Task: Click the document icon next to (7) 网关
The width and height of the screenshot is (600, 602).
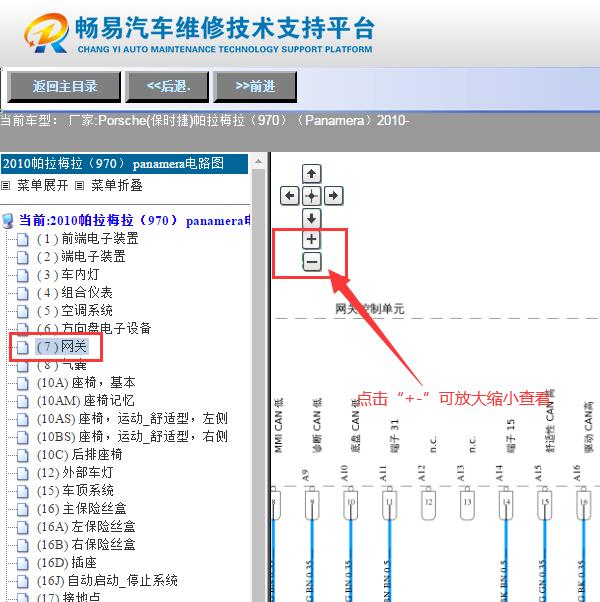Action: [23, 347]
